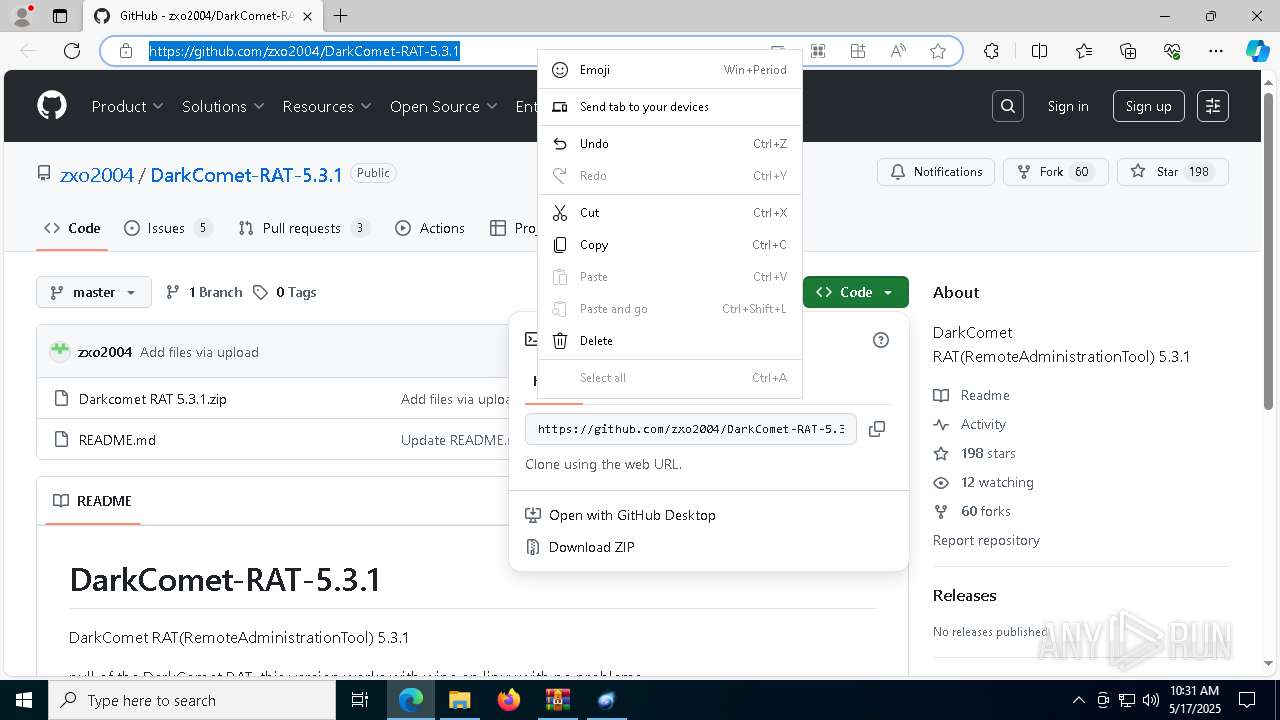Select Emoji from the context menu
Screen dimensions: 1280x720
[670, 70]
